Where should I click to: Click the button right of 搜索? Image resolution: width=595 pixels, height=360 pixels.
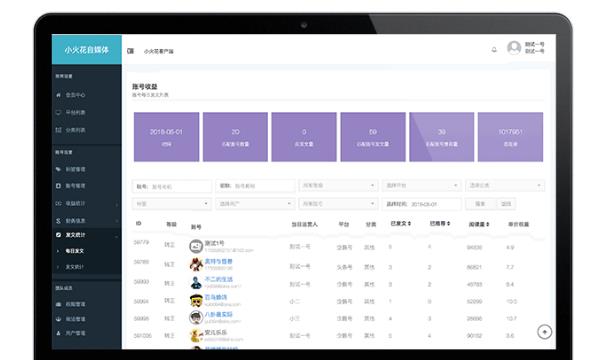(506, 204)
